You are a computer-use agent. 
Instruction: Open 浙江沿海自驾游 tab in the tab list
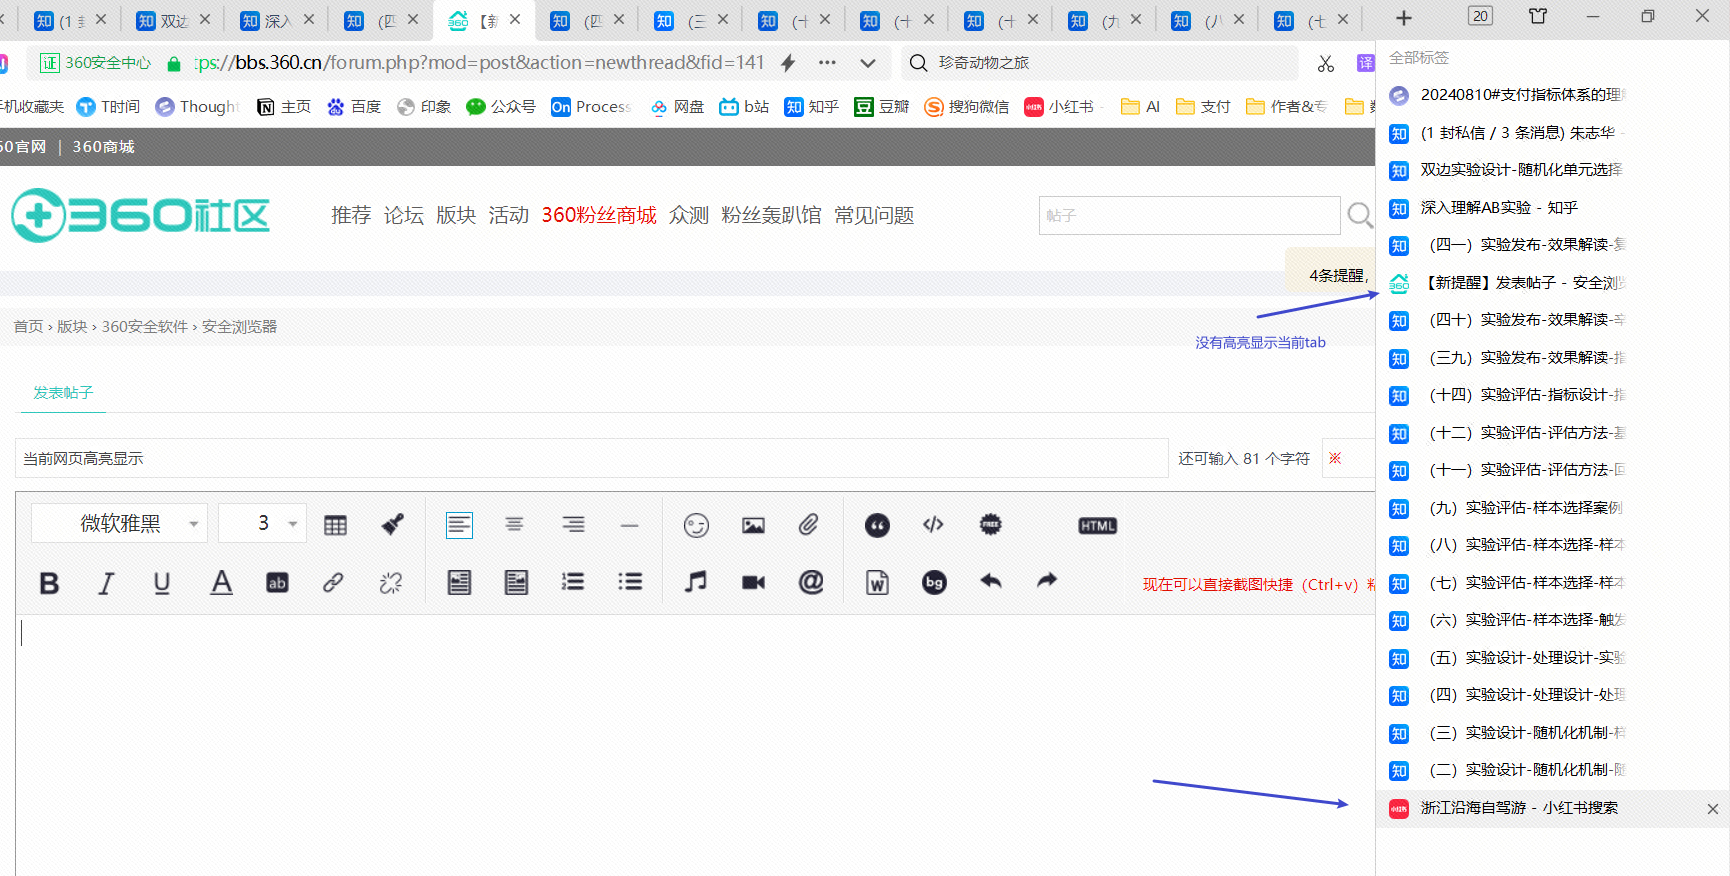click(1518, 808)
